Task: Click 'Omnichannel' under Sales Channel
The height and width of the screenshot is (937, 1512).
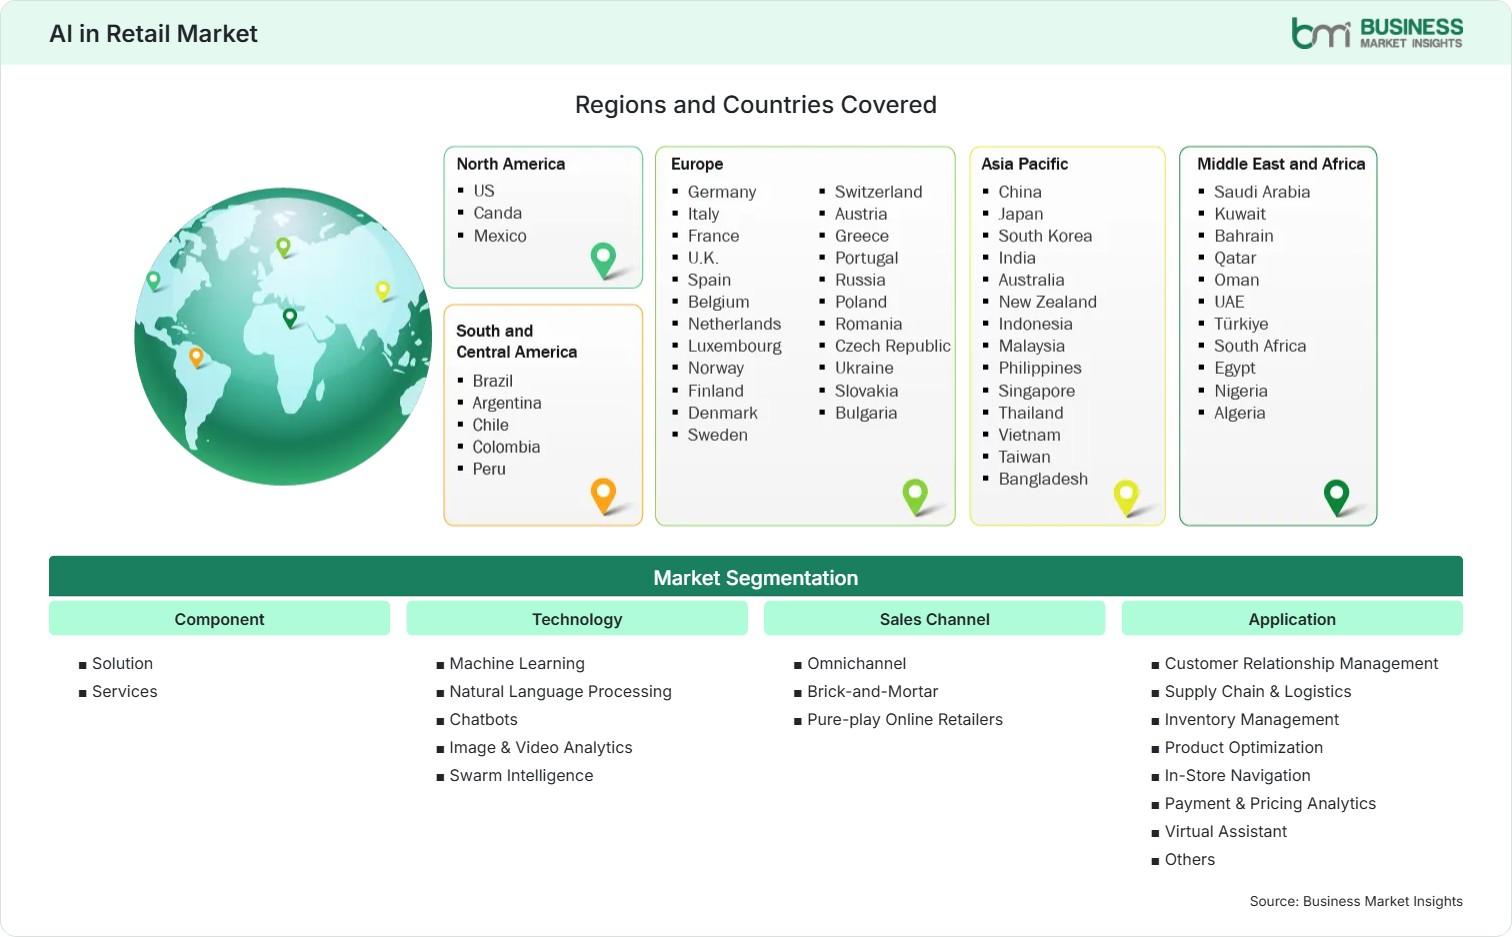Action: pyautogui.click(x=857, y=663)
